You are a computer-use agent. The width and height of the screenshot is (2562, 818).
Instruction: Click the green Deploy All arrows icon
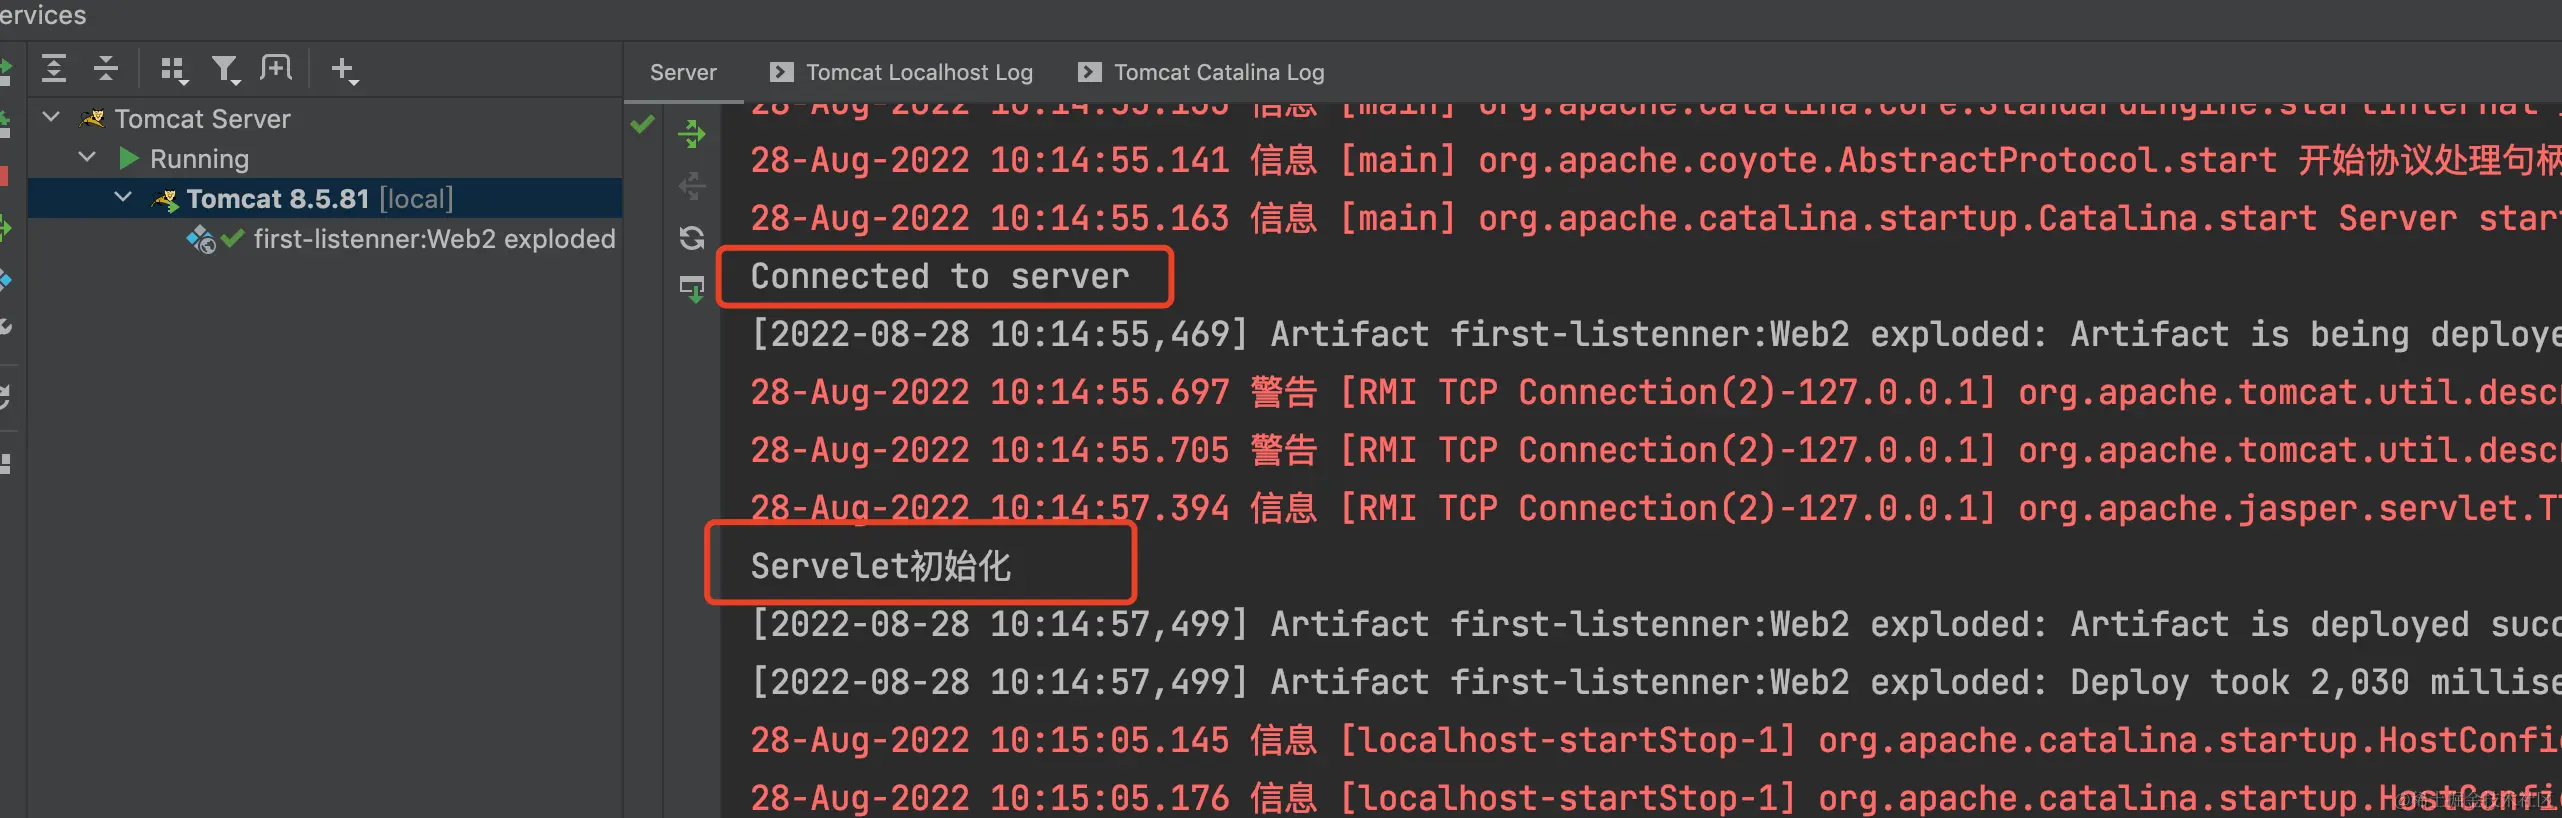[691, 134]
